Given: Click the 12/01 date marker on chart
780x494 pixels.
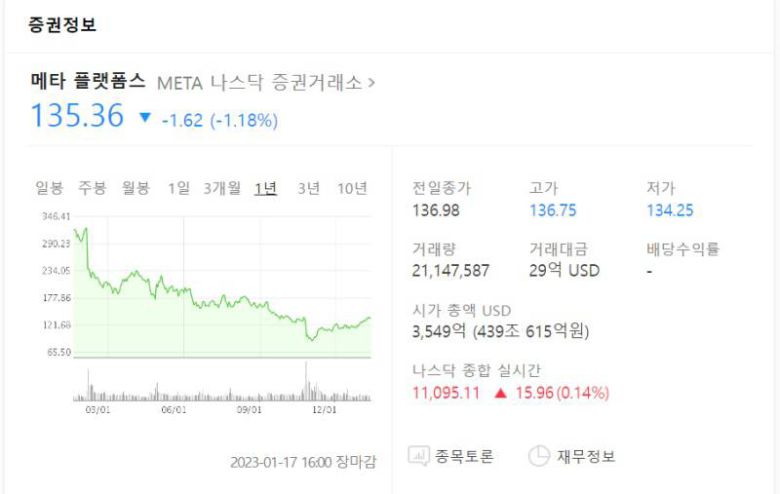Looking at the screenshot, I should tap(324, 408).
